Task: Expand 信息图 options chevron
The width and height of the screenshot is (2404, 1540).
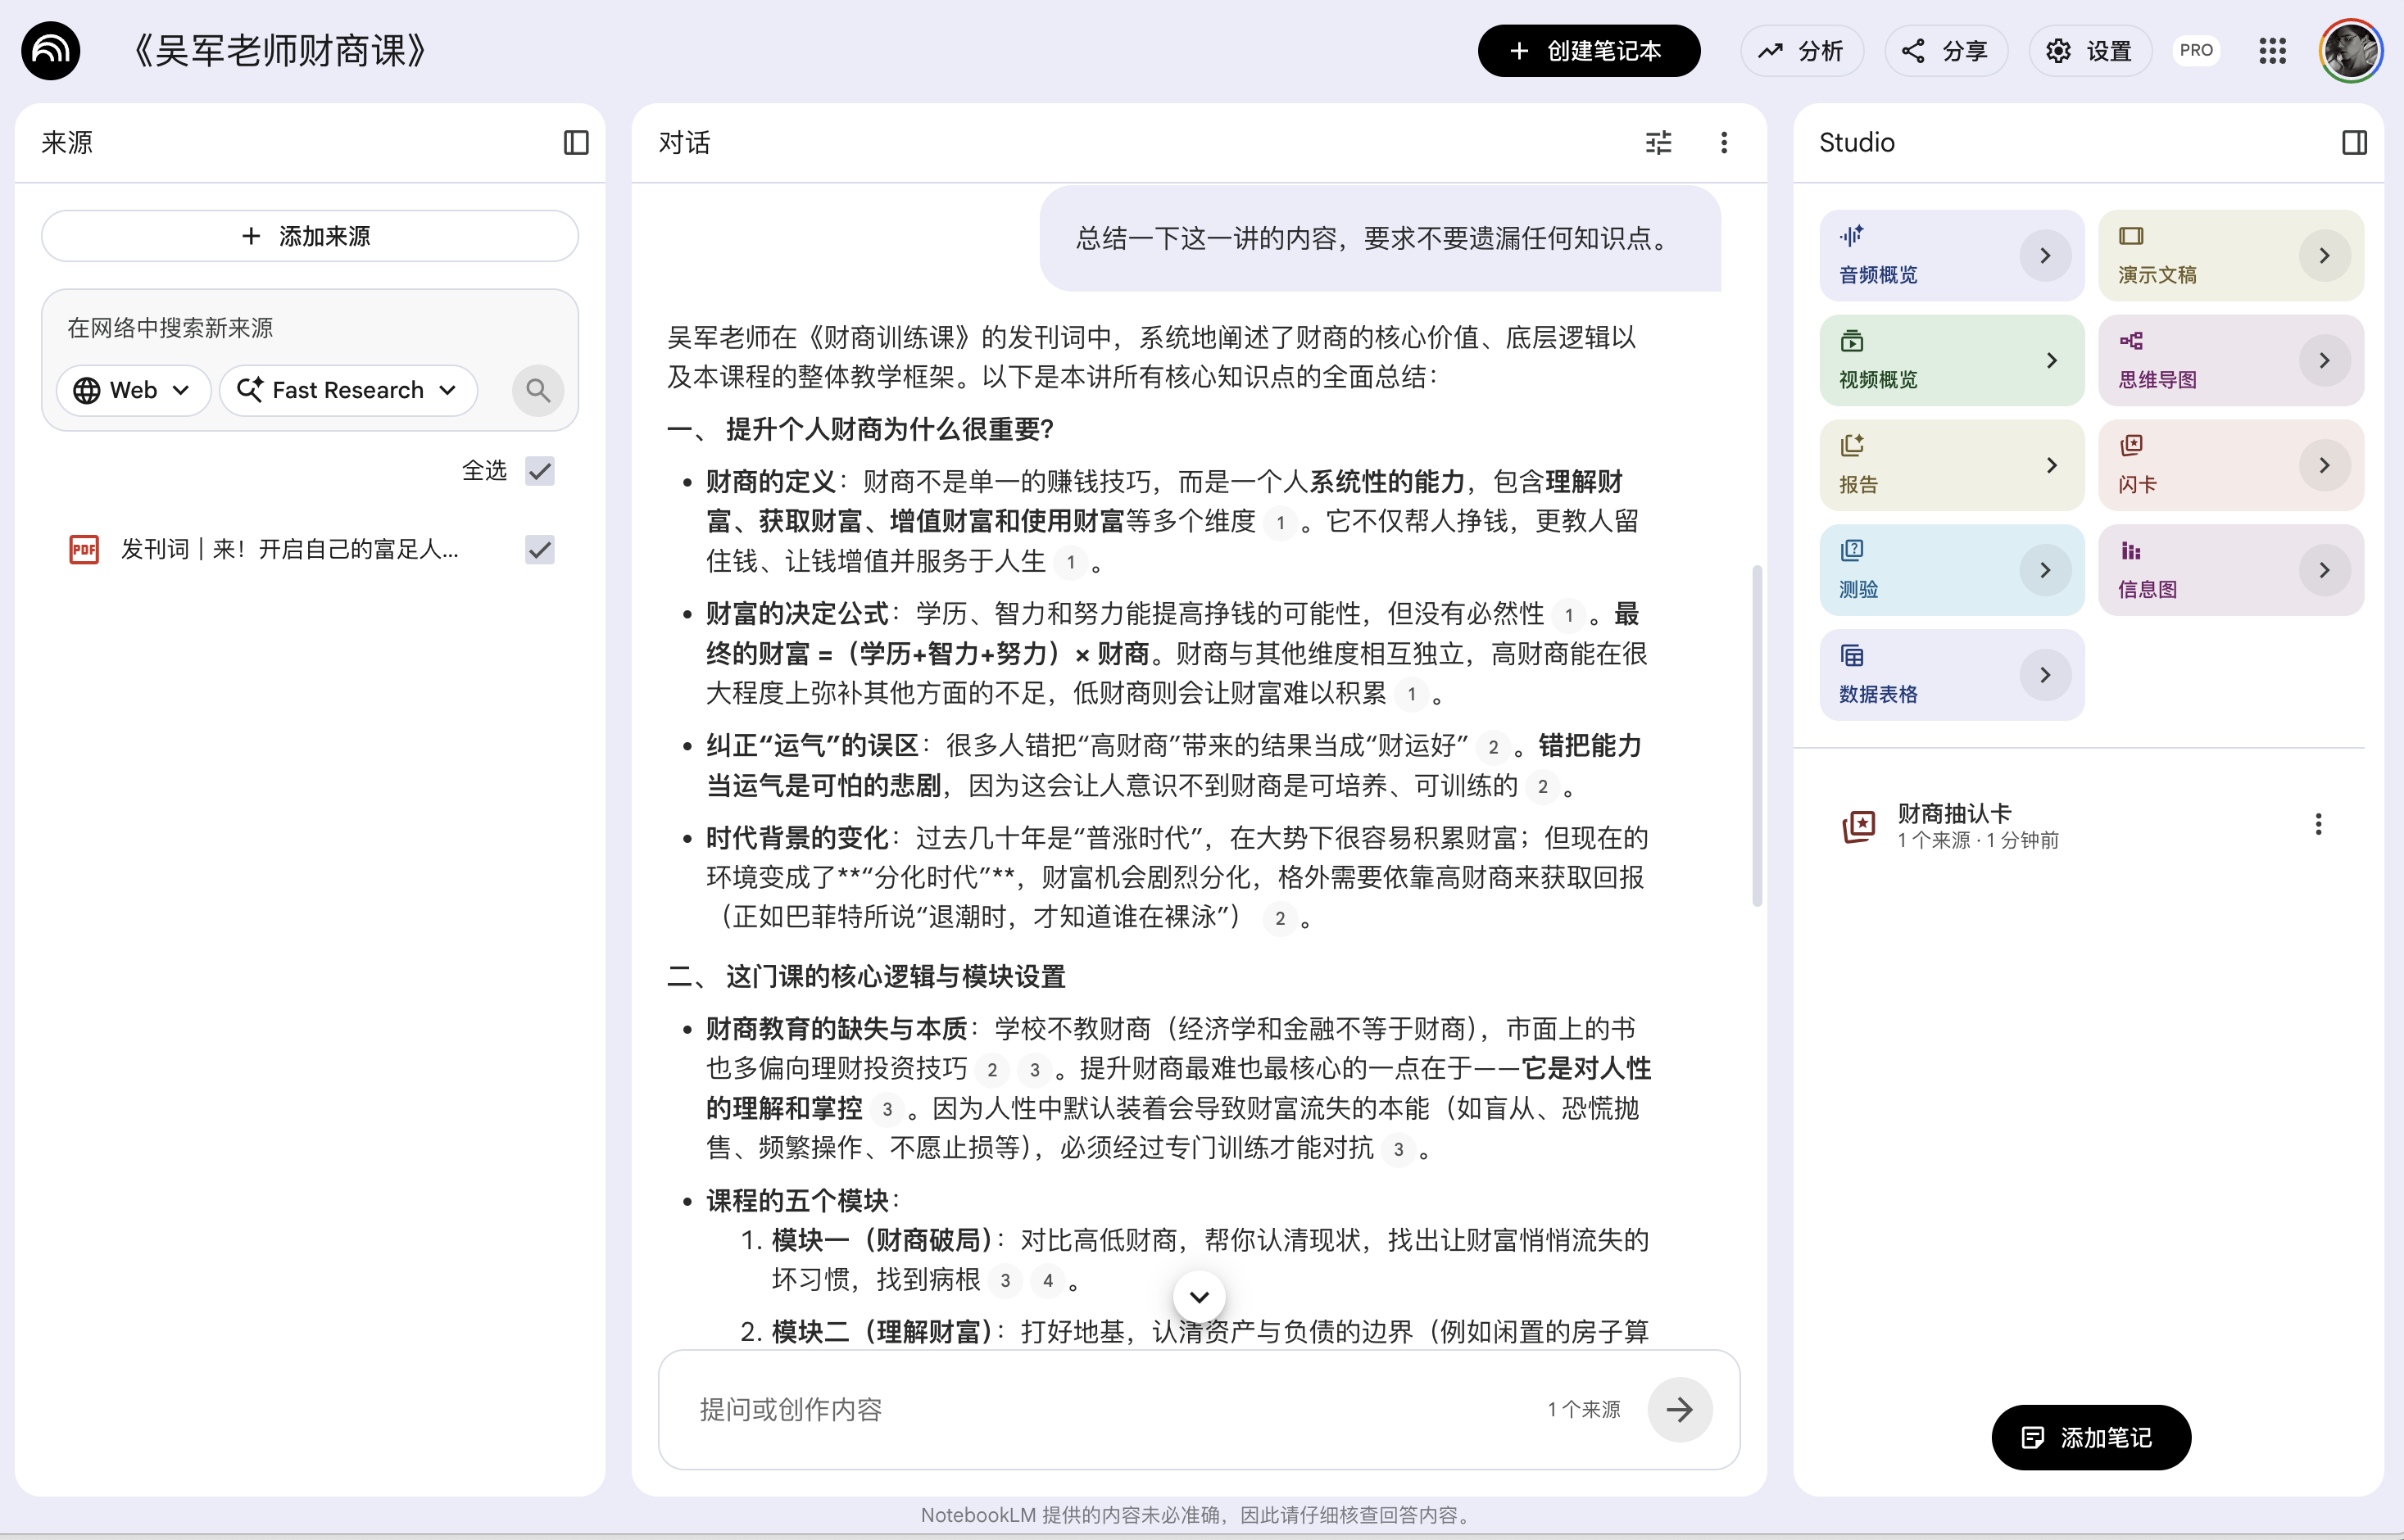Action: [x=2324, y=571]
